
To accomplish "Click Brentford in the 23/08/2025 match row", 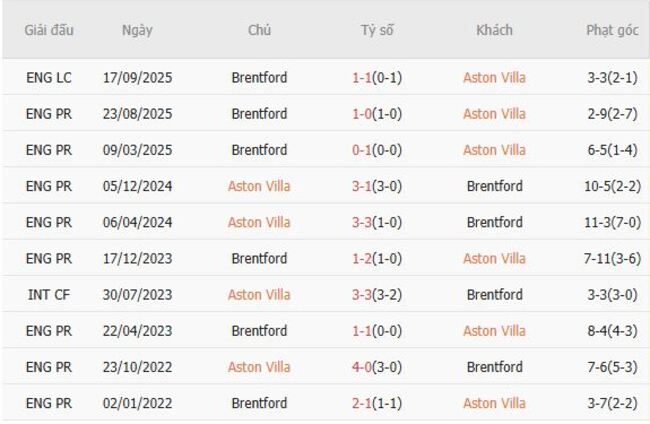I will pos(259,114).
